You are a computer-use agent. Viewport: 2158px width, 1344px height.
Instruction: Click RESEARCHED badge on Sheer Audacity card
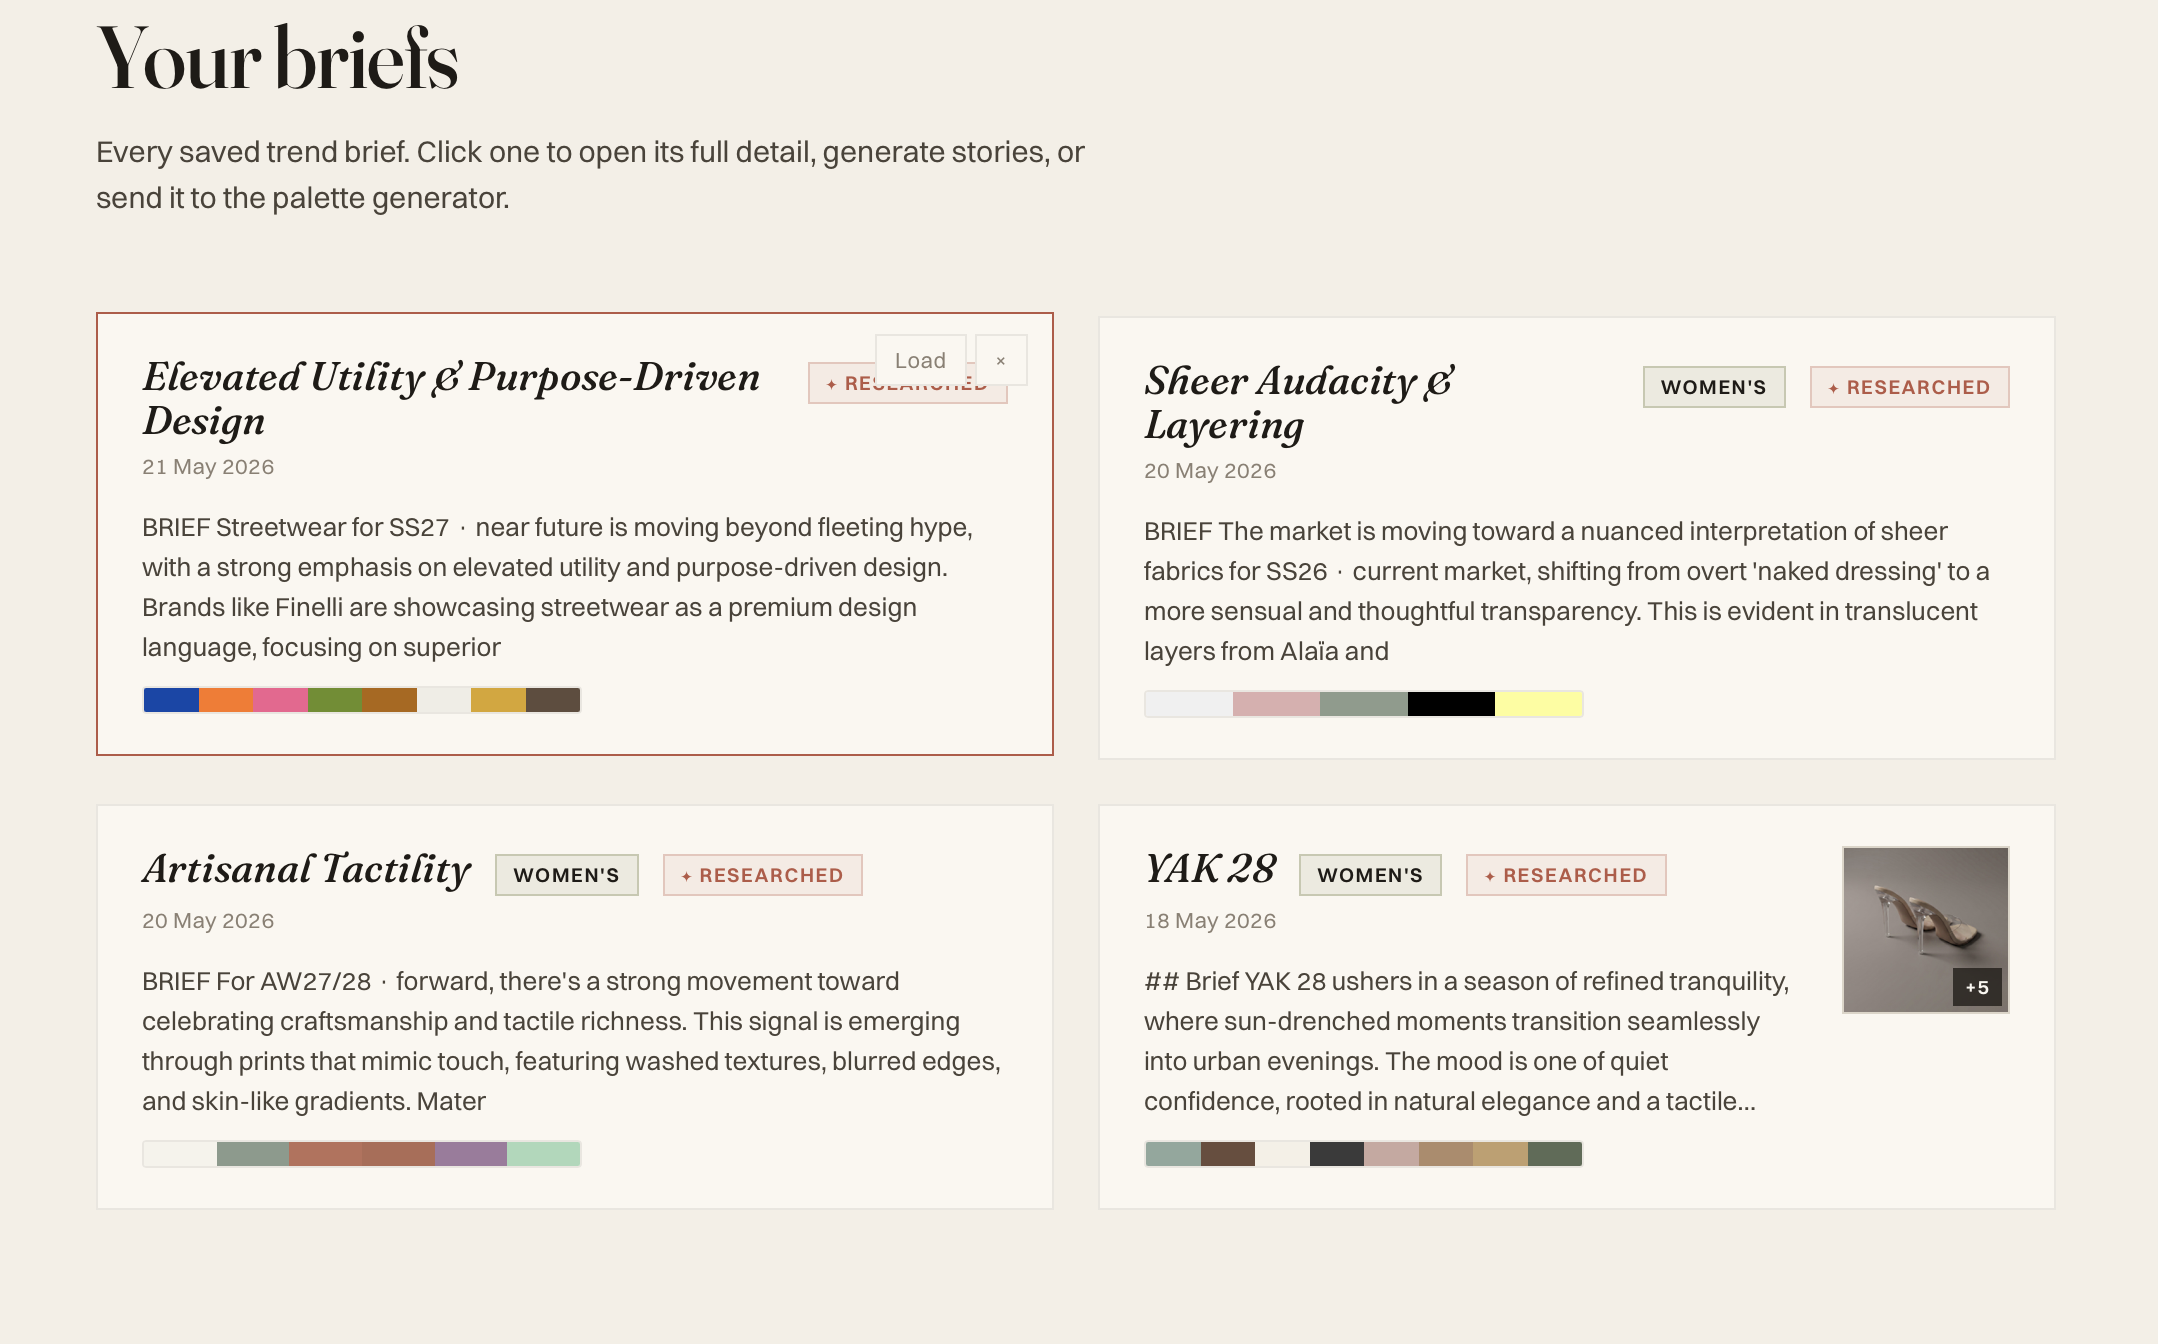pyautogui.click(x=1909, y=387)
